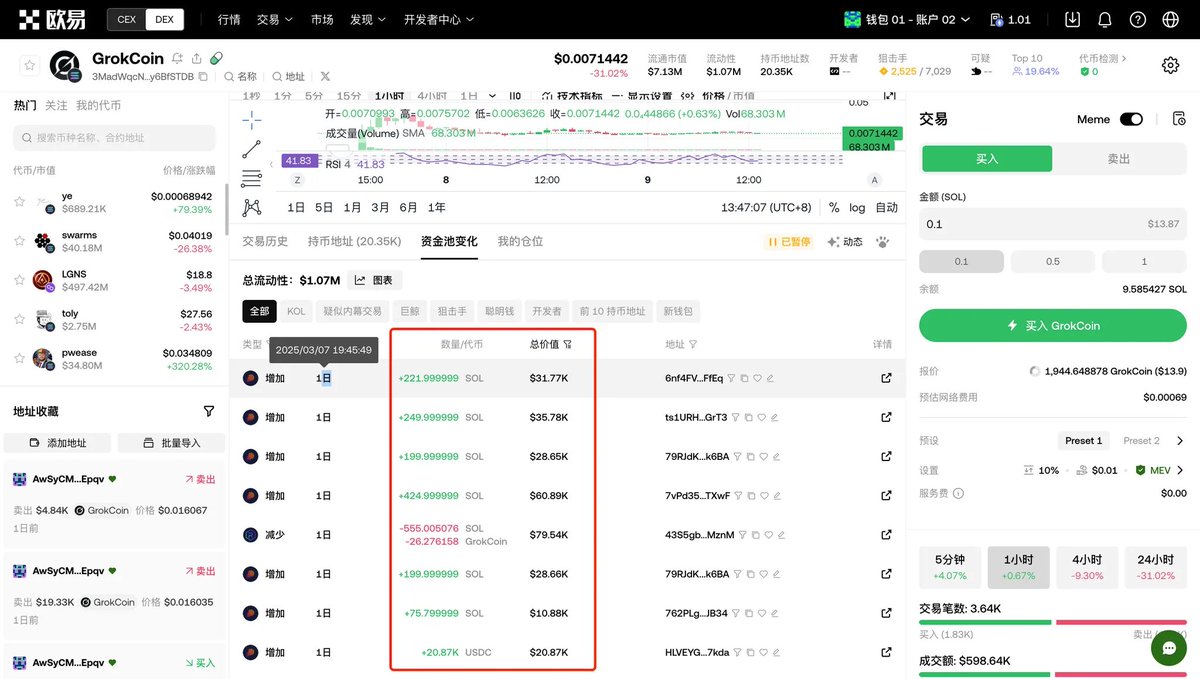Screen dimensions: 1200x679
Task: Open the settings gear in the top right
Action: (x=1171, y=64)
